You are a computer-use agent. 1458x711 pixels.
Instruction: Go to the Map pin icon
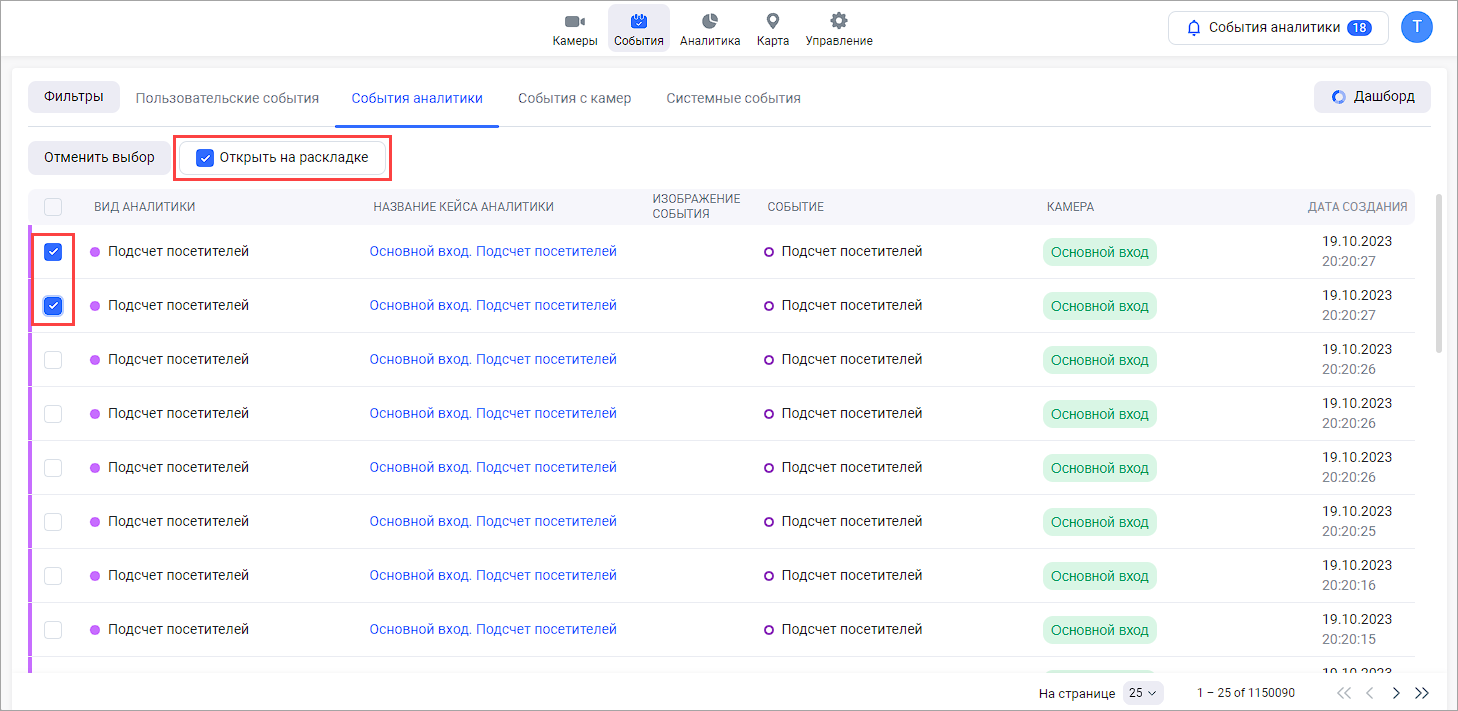click(x=772, y=21)
